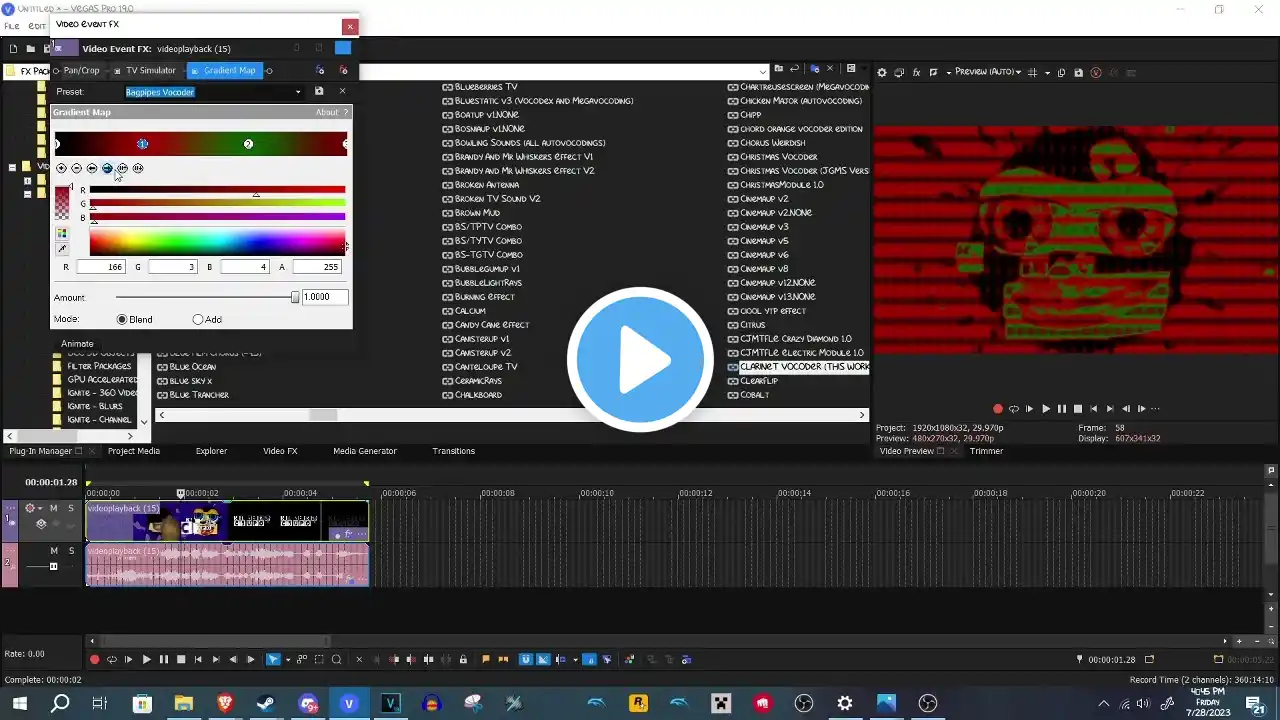This screenshot has height=720, width=1280.
Task: Add a new gradient control point
Action: (x=61, y=168)
